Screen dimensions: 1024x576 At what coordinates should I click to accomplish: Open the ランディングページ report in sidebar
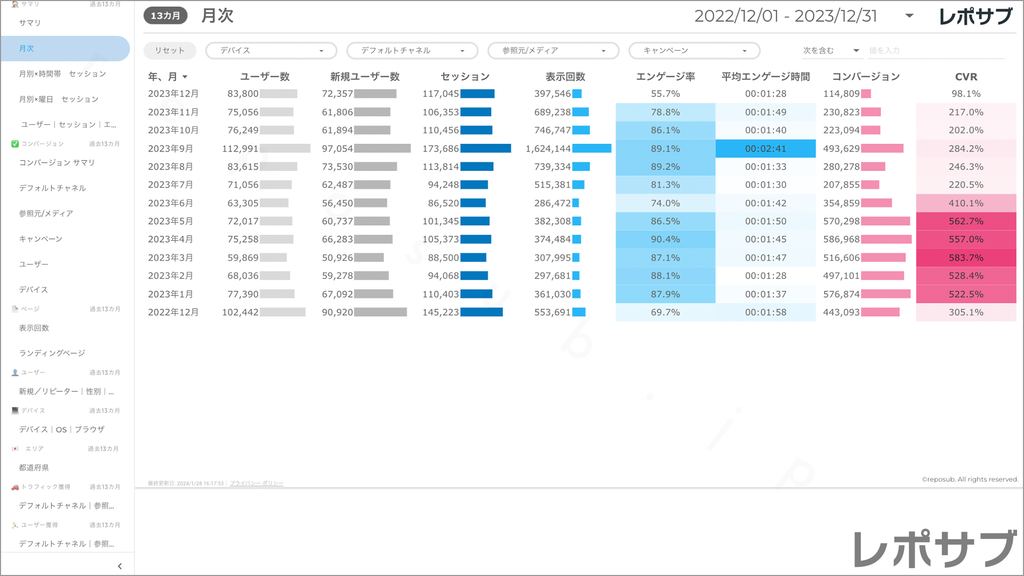[52, 353]
